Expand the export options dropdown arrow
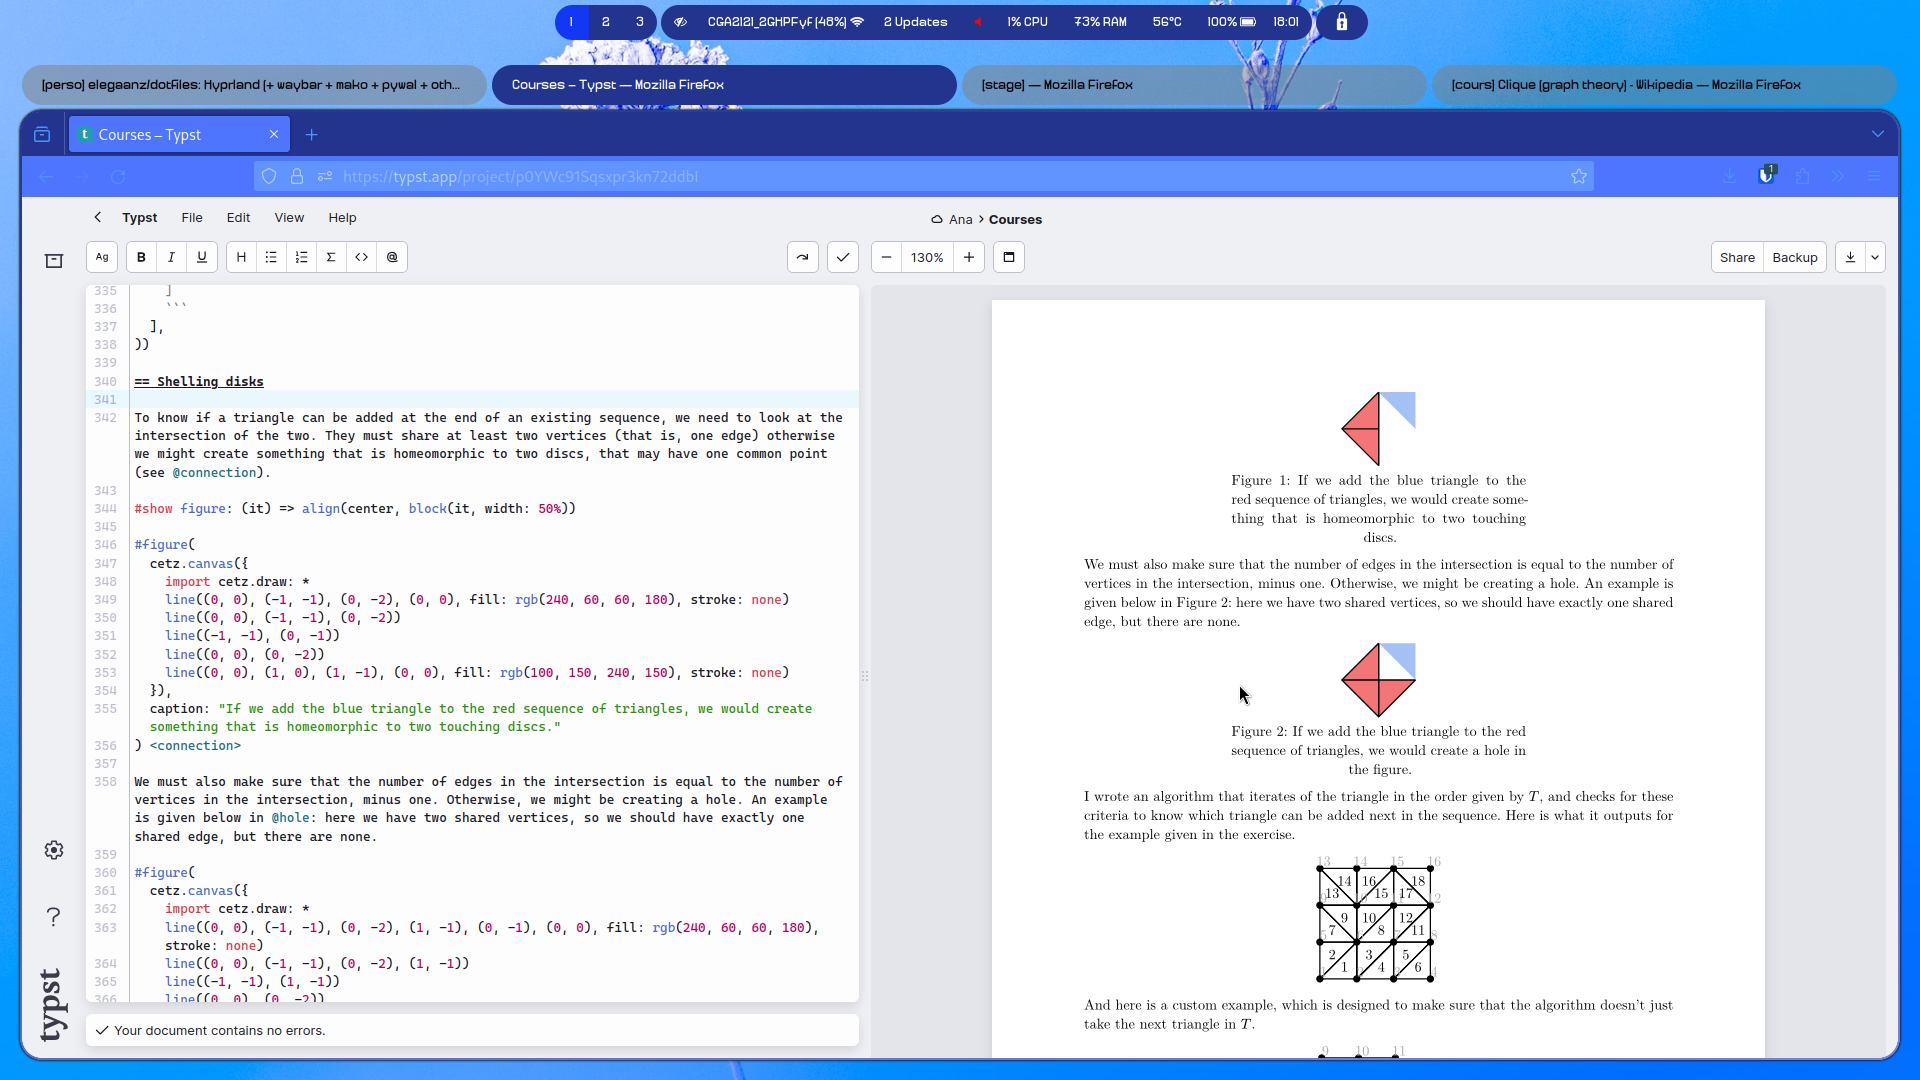 [1875, 257]
